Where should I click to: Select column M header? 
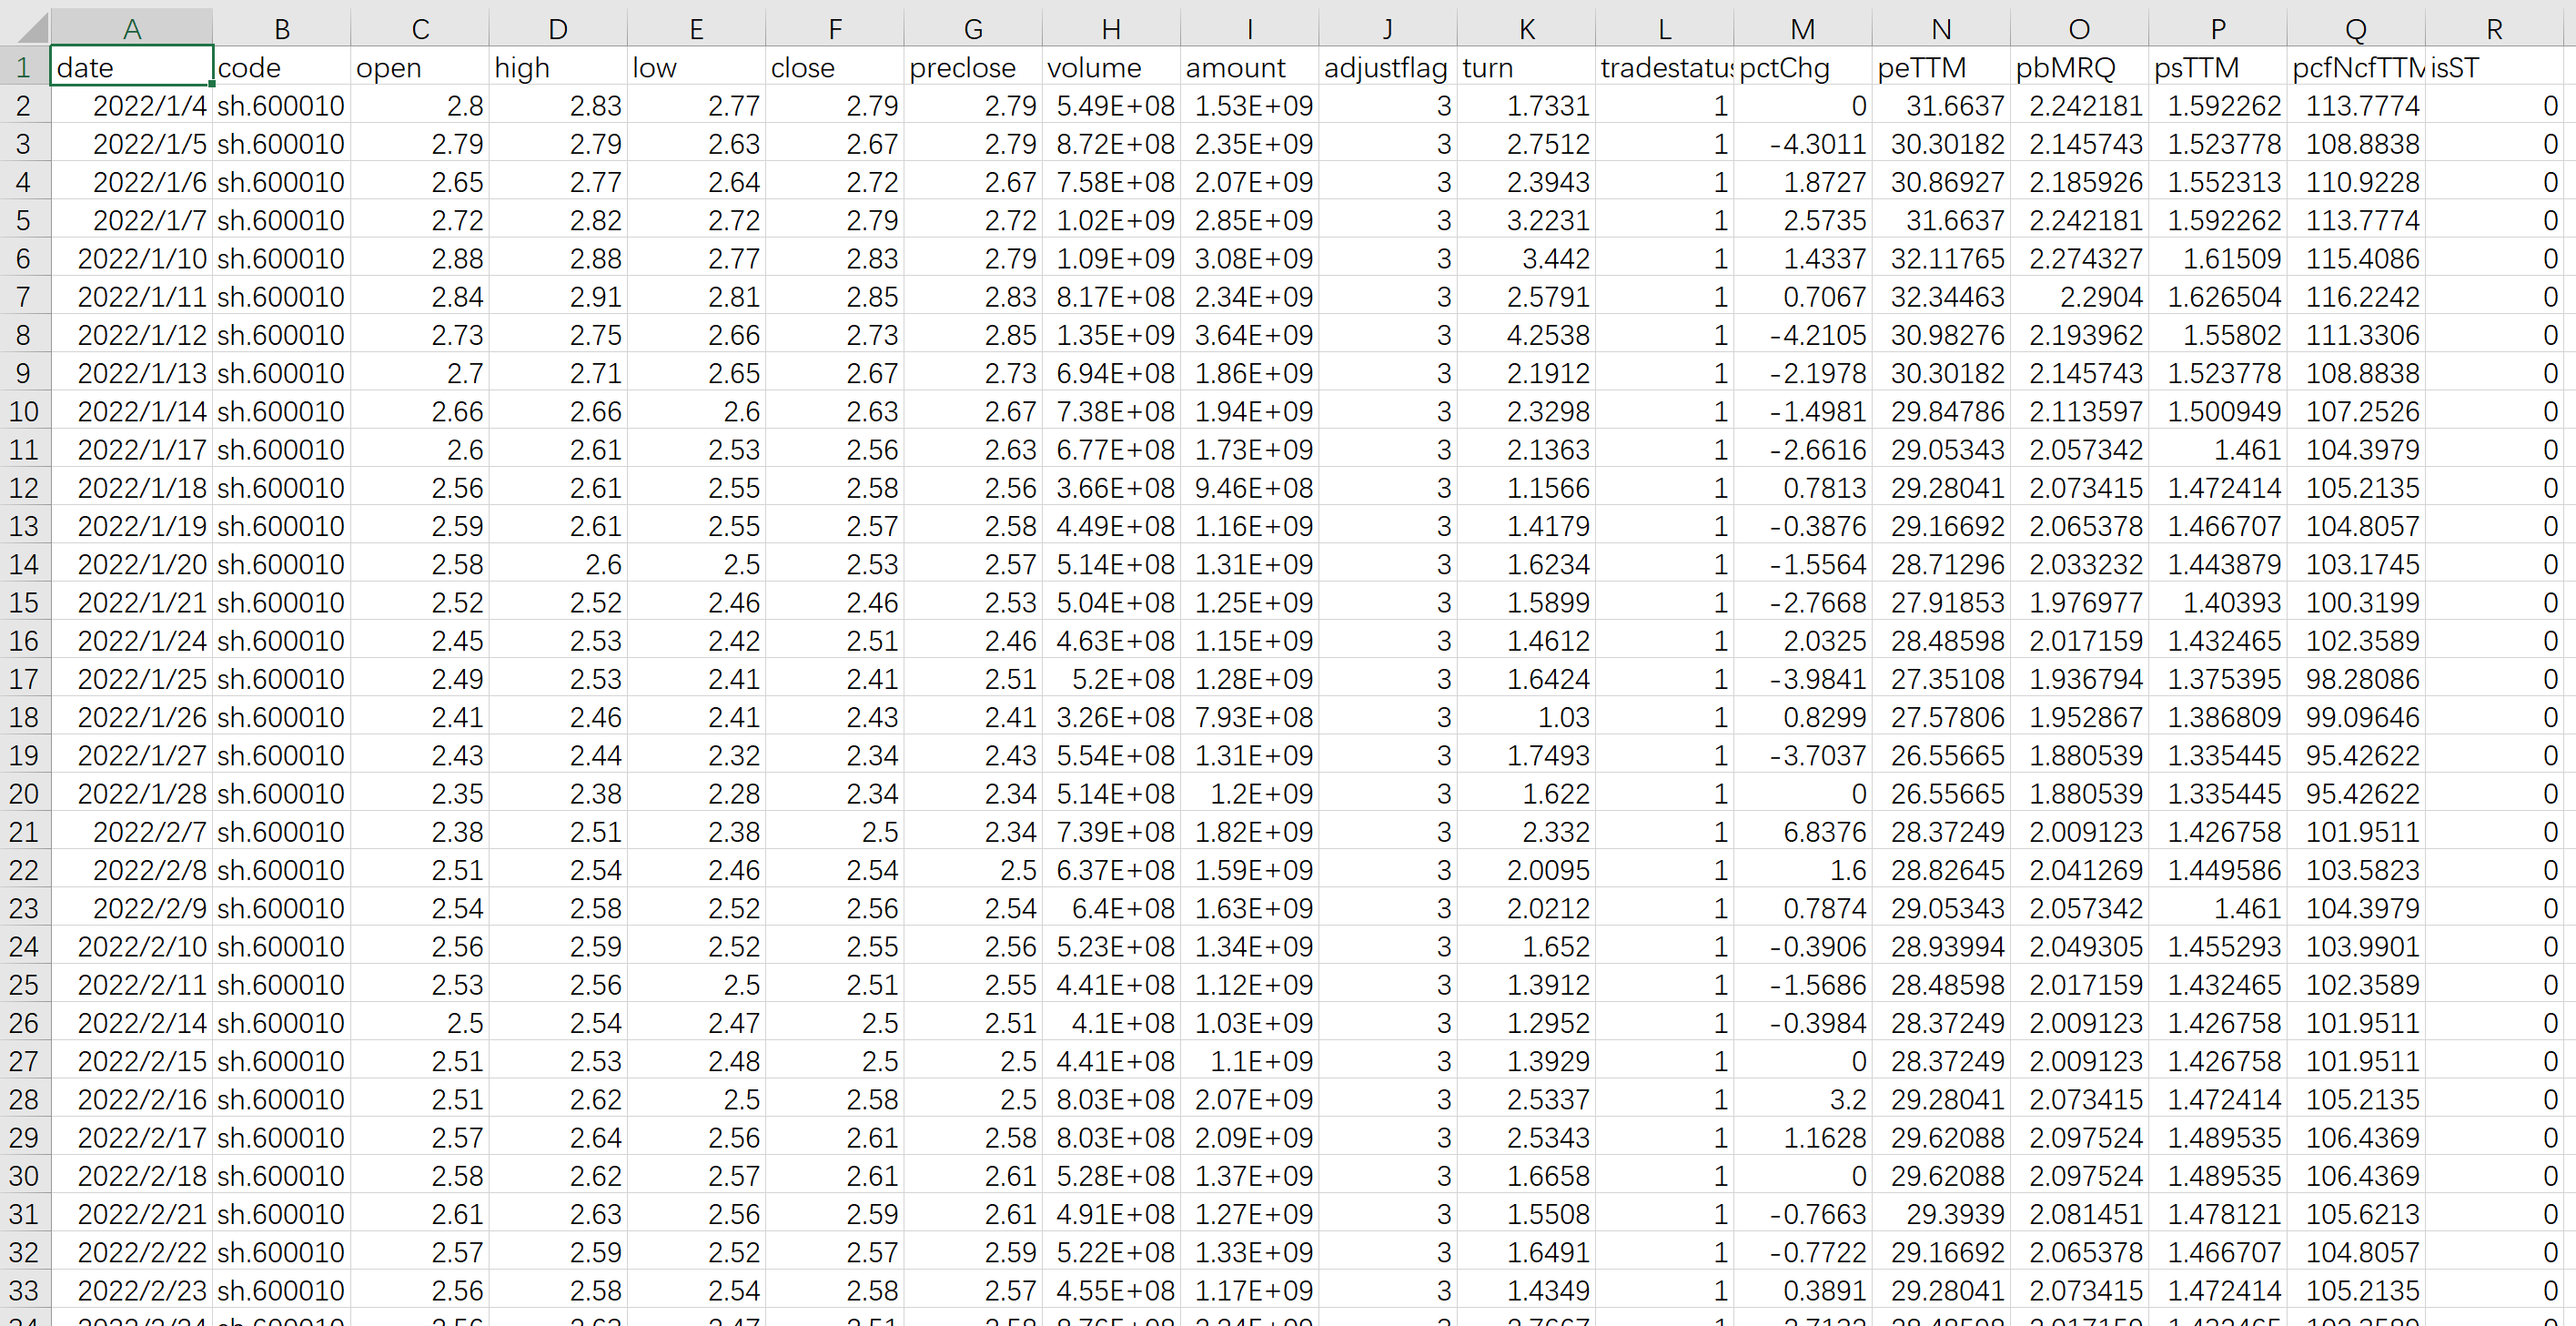click(1803, 28)
